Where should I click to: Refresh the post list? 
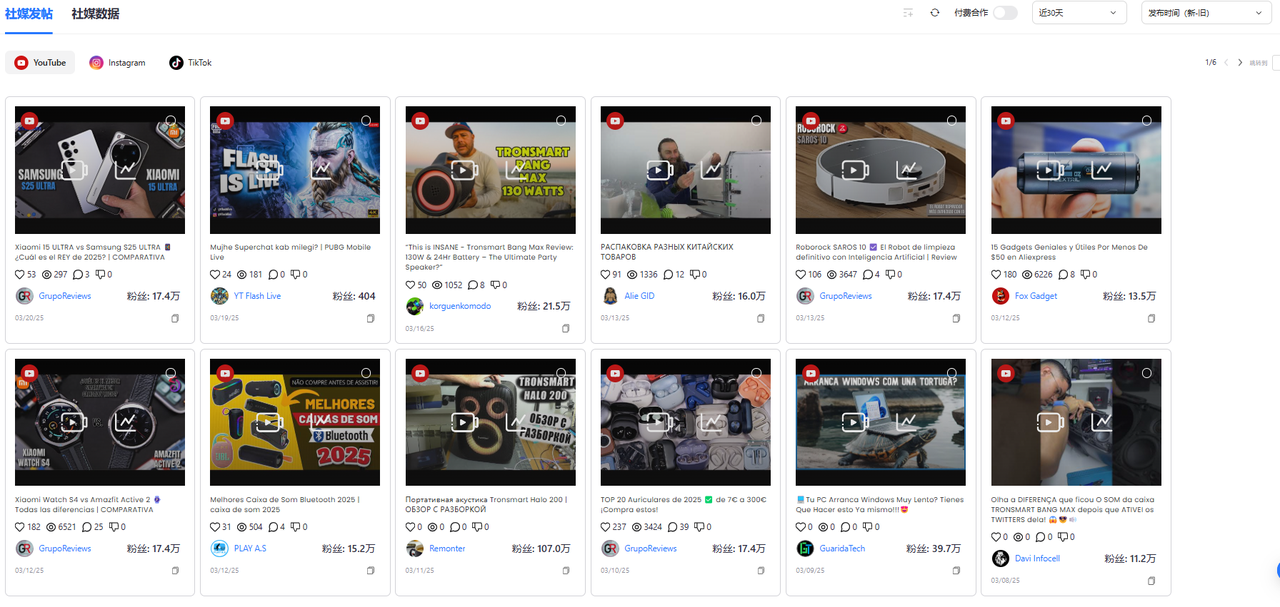[935, 13]
